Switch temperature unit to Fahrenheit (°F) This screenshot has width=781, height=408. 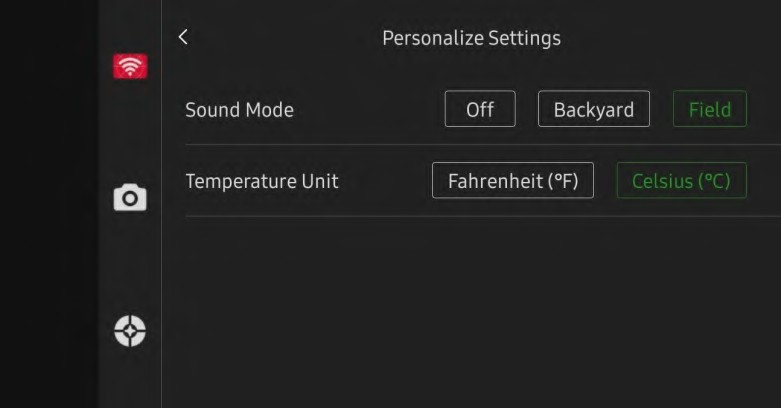coord(512,181)
